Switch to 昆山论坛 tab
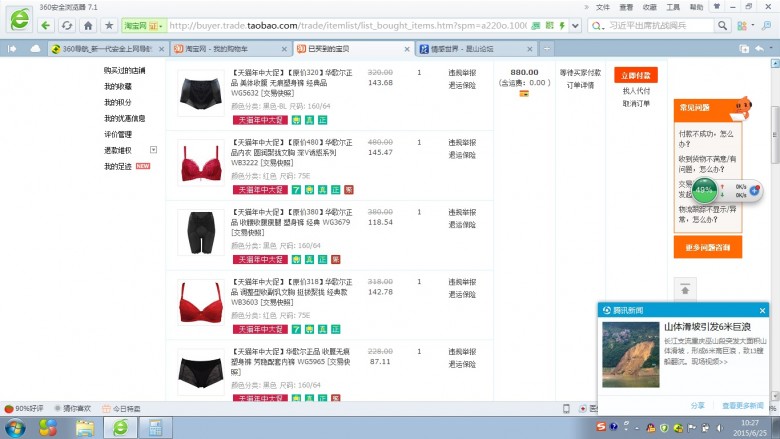This screenshot has height=439, width=780. (472, 49)
